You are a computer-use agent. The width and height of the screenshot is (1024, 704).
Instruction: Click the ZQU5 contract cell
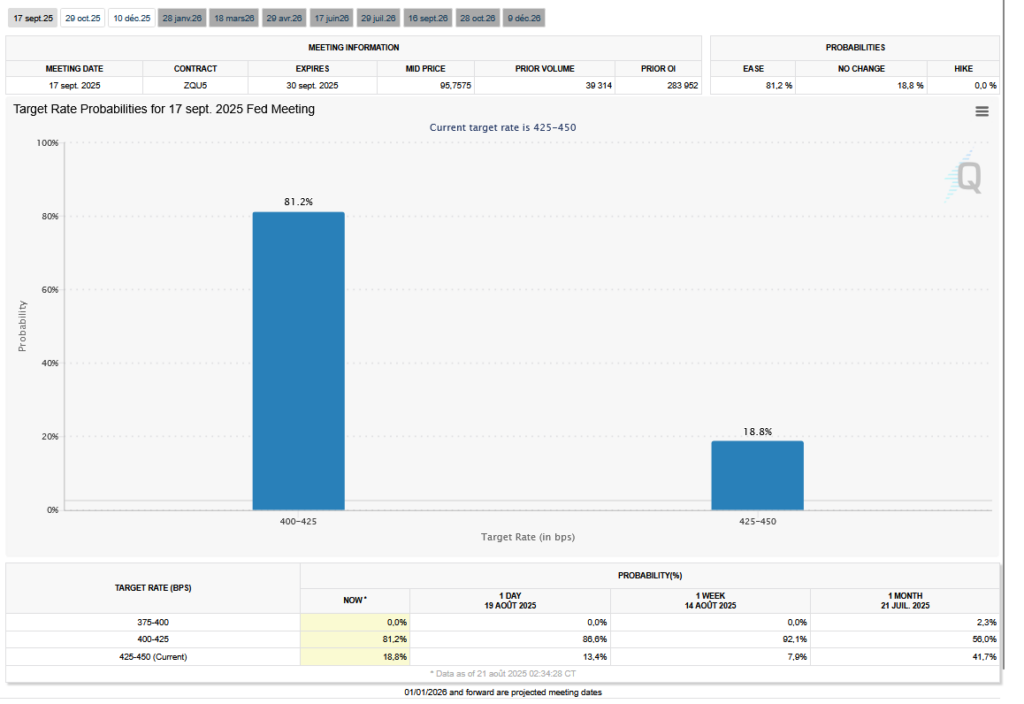pyautogui.click(x=195, y=86)
